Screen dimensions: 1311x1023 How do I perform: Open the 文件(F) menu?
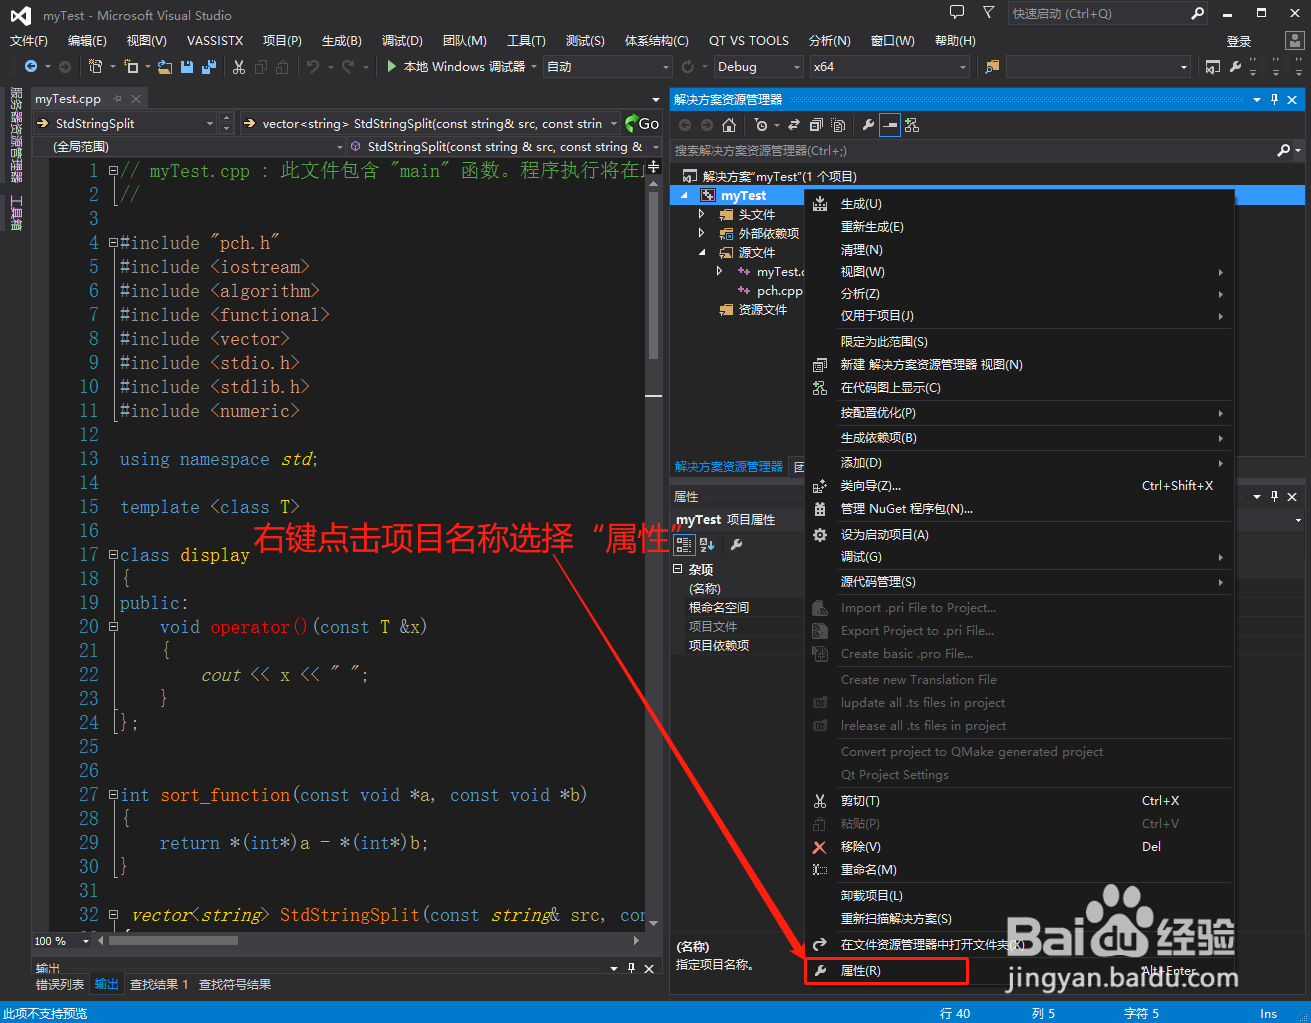29,40
